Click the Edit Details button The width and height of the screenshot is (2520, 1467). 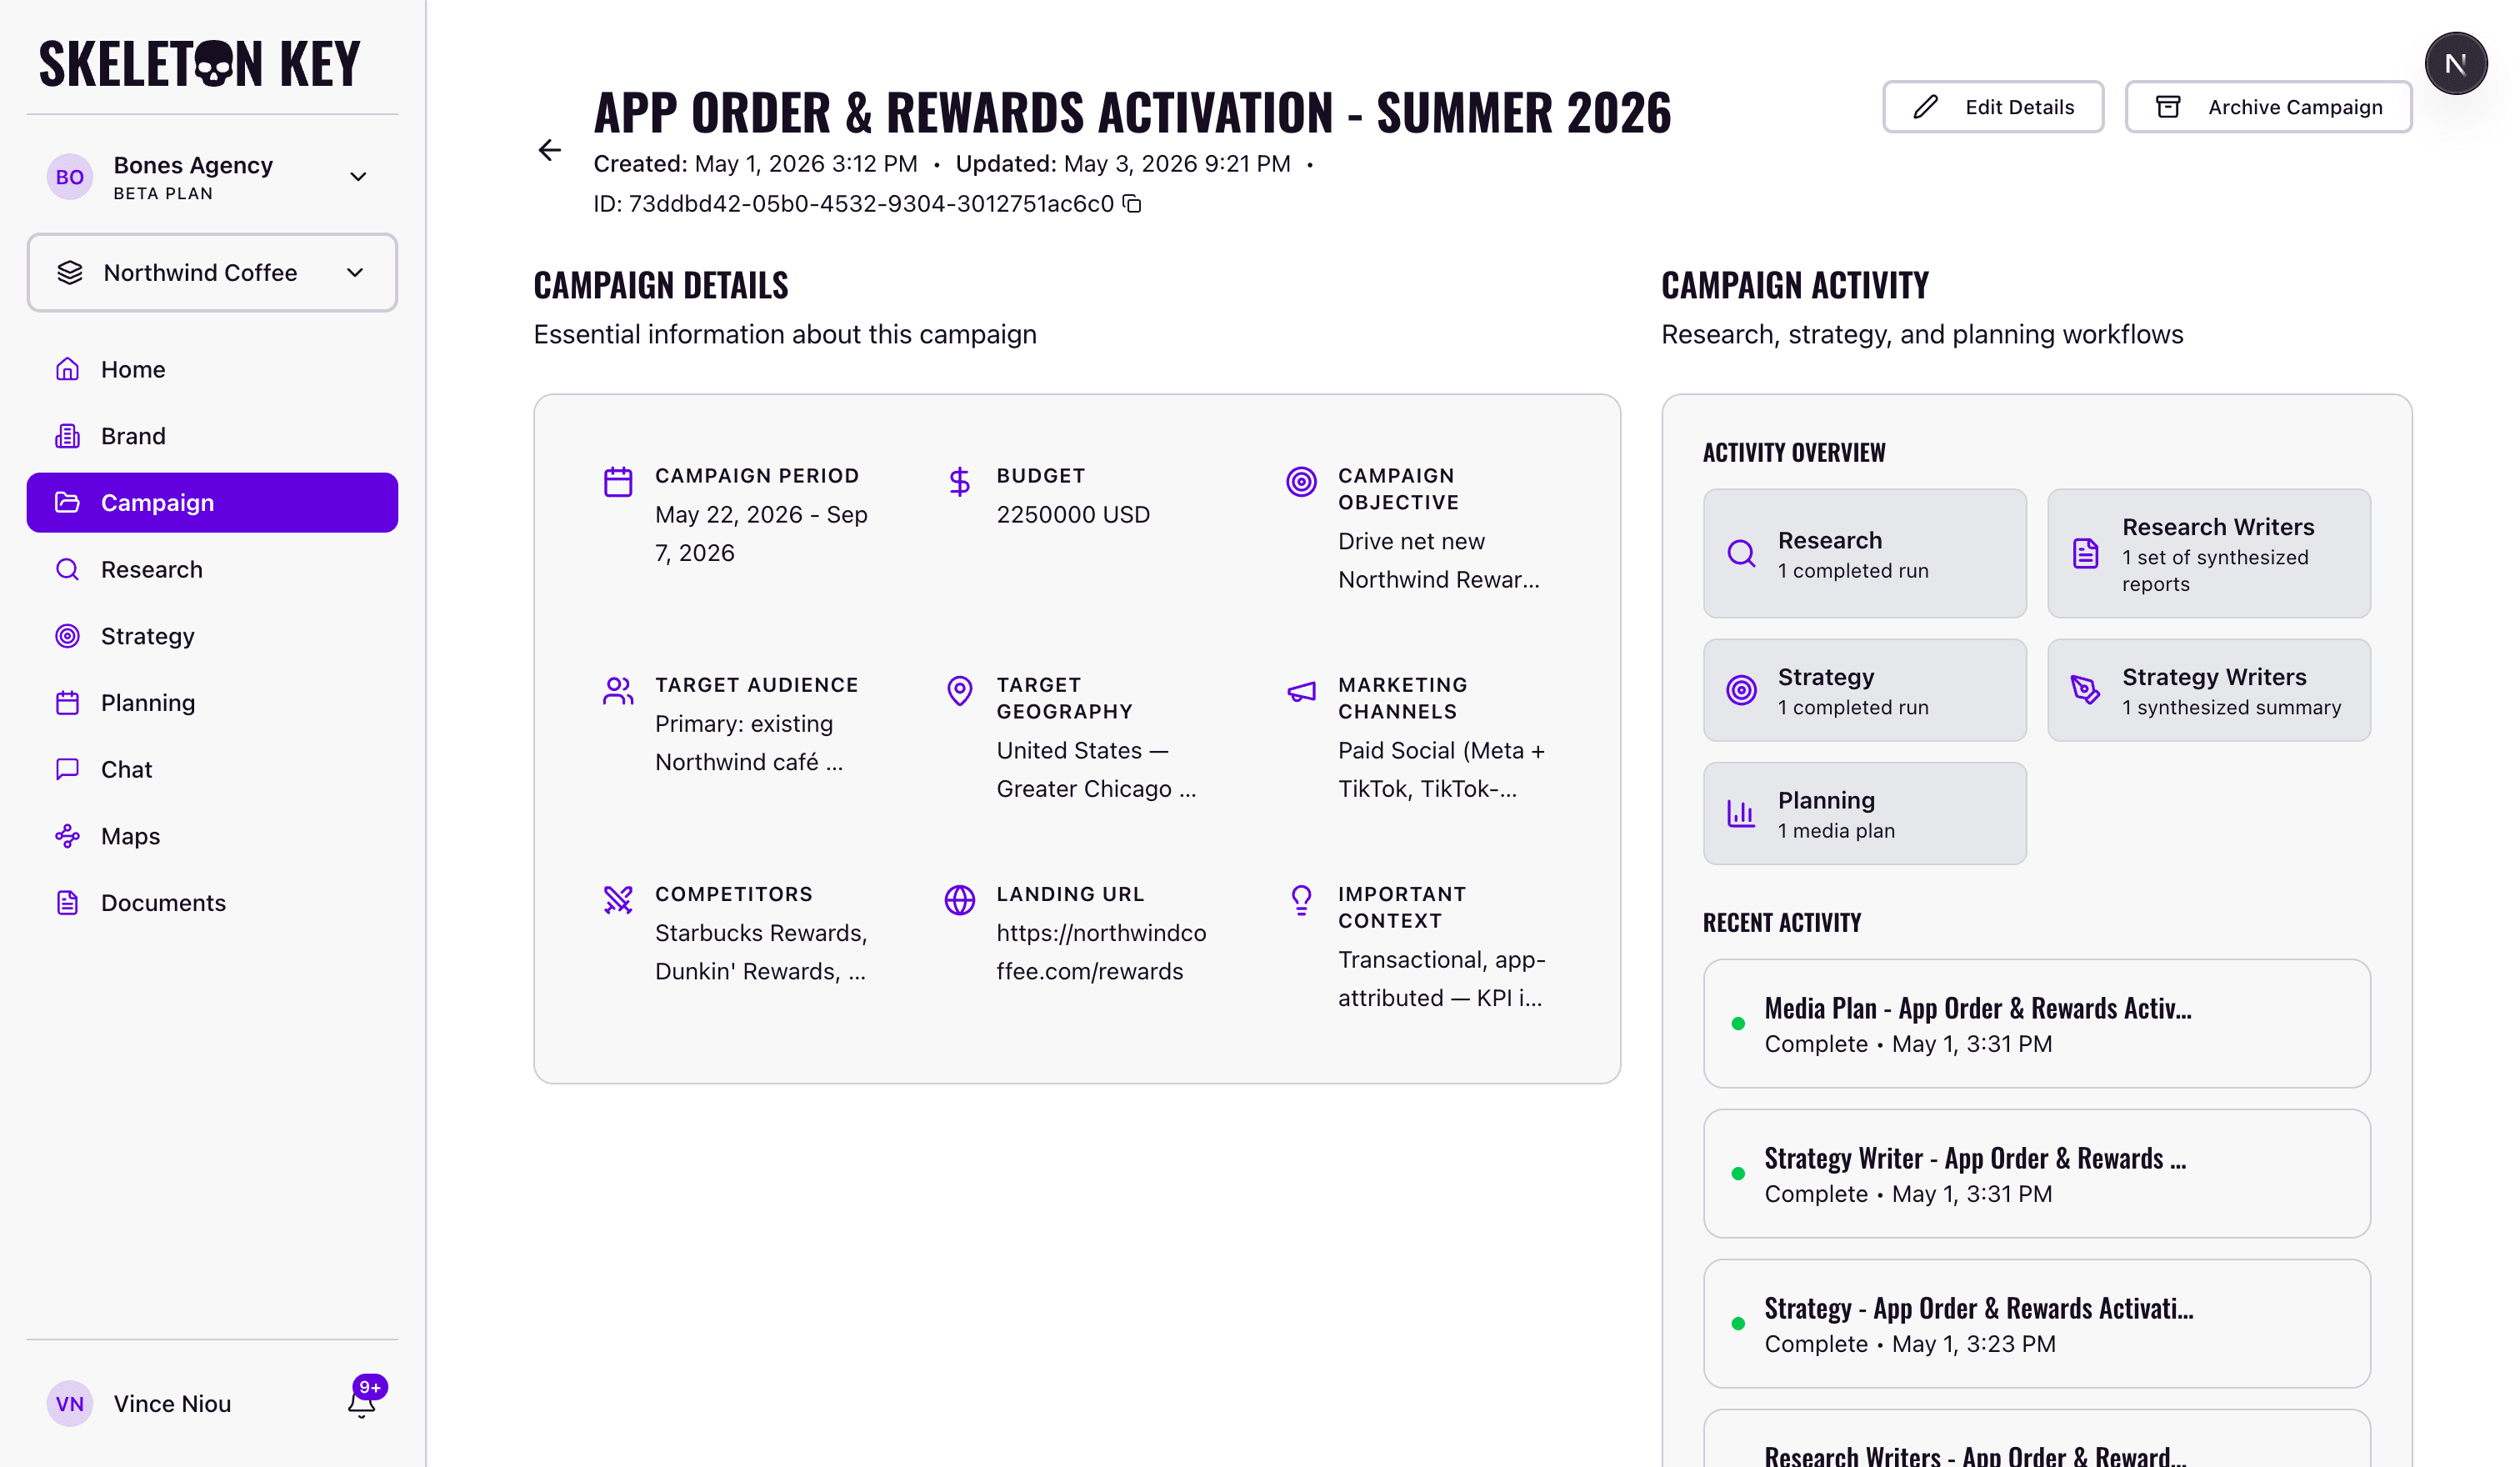pyautogui.click(x=1992, y=107)
